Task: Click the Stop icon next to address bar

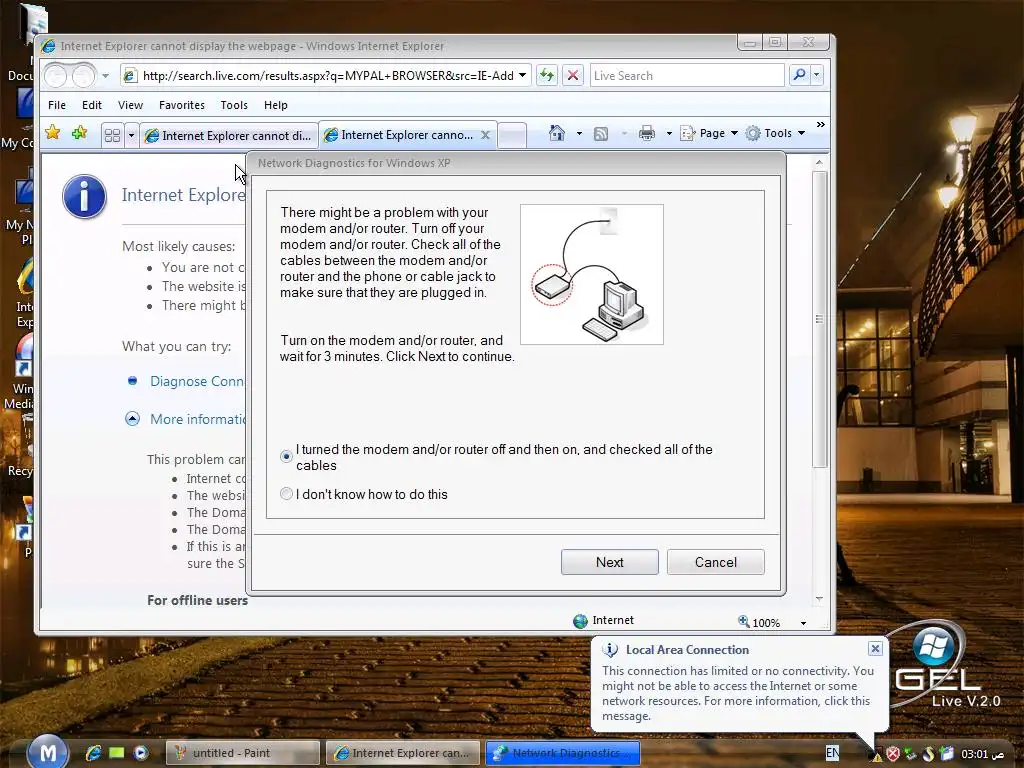Action: (573, 76)
